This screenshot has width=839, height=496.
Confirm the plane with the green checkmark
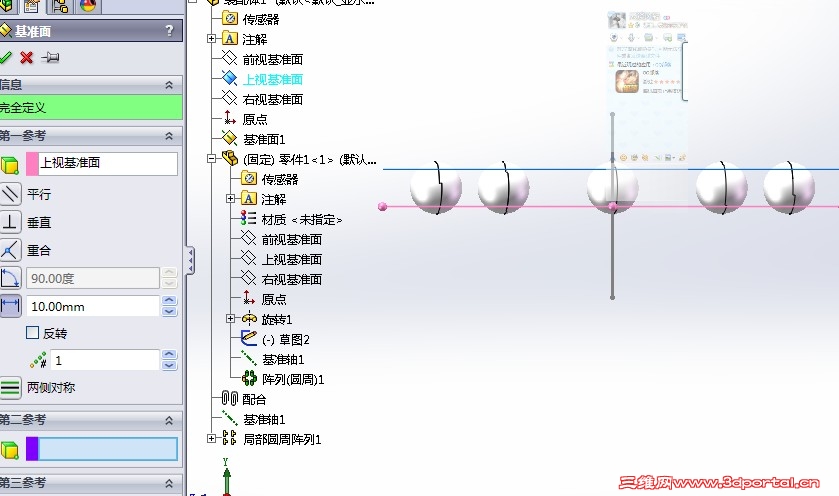point(5,57)
